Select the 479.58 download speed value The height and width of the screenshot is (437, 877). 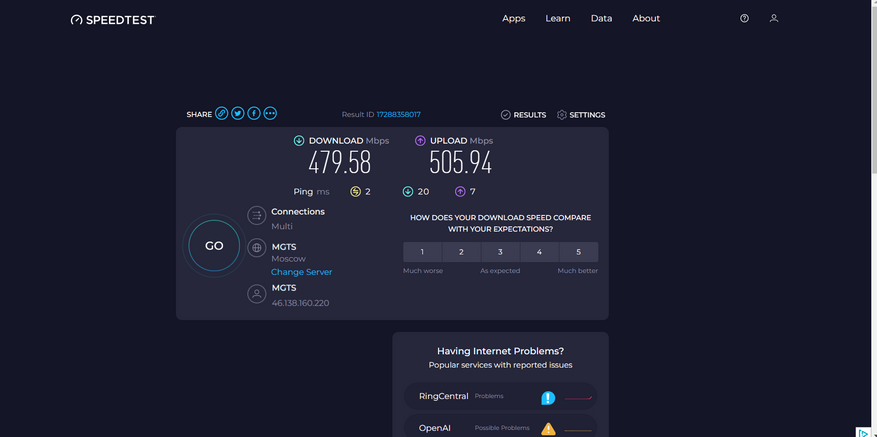click(x=340, y=163)
